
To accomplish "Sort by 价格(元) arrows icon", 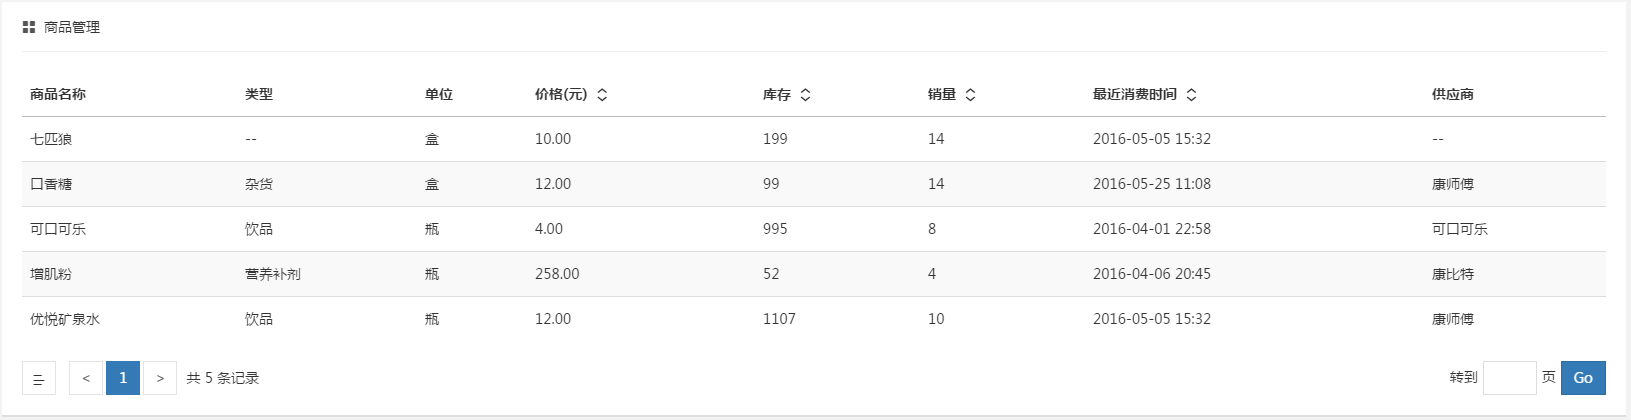I will pos(602,95).
